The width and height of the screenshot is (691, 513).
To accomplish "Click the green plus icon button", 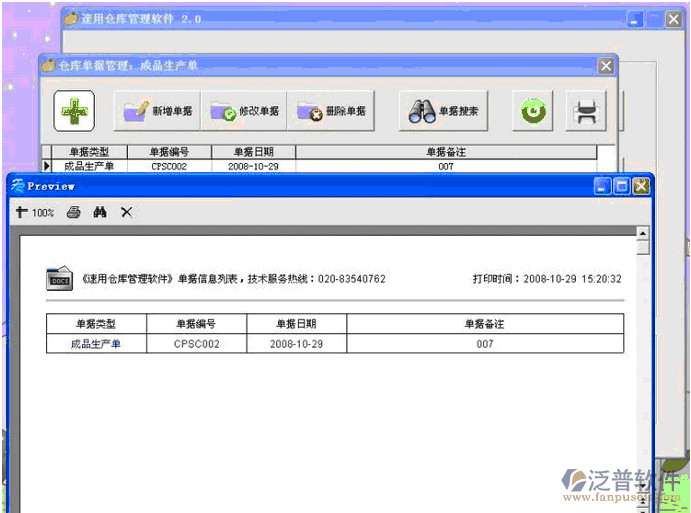I will pos(74,111).
